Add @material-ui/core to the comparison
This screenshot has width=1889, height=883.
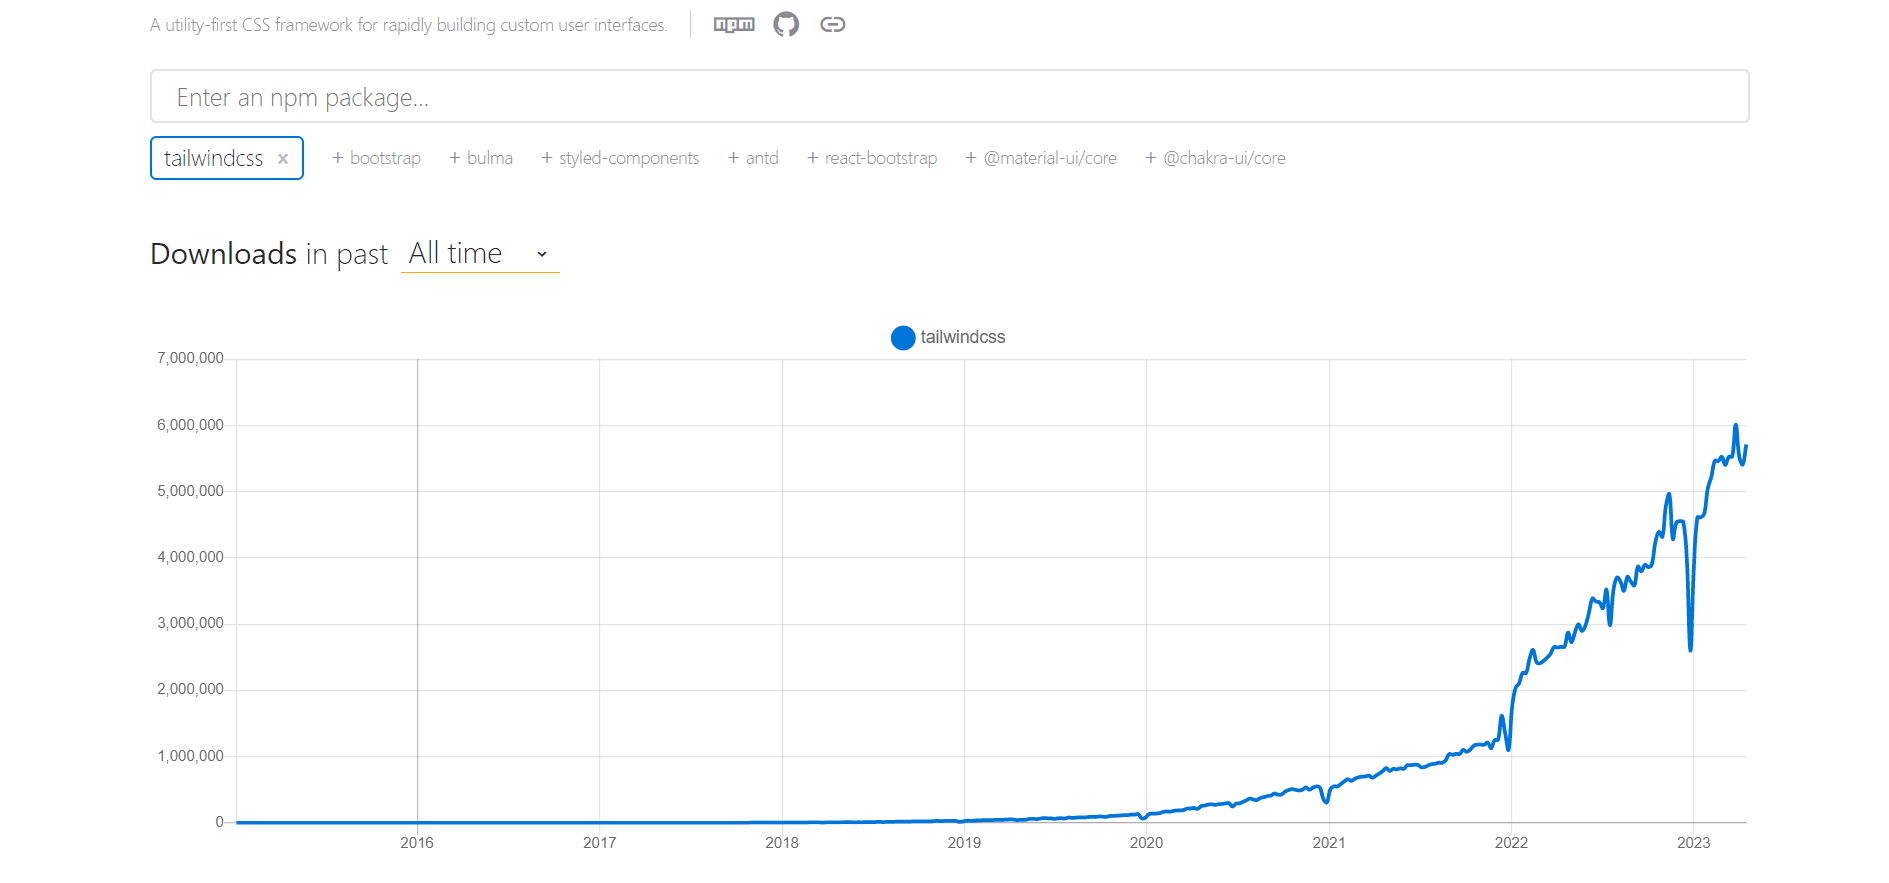(x=1041, y=158)
